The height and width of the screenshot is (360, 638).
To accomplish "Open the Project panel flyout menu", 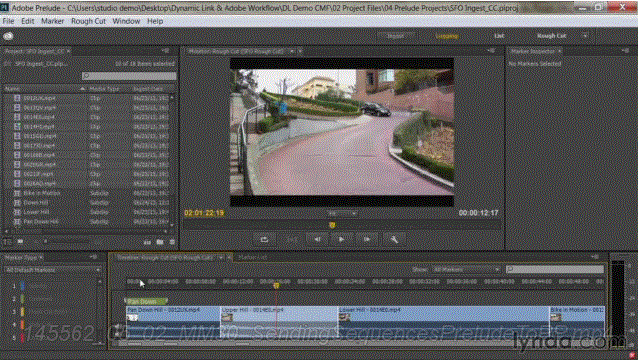I will pyautogui.click(x=166, y=51).
